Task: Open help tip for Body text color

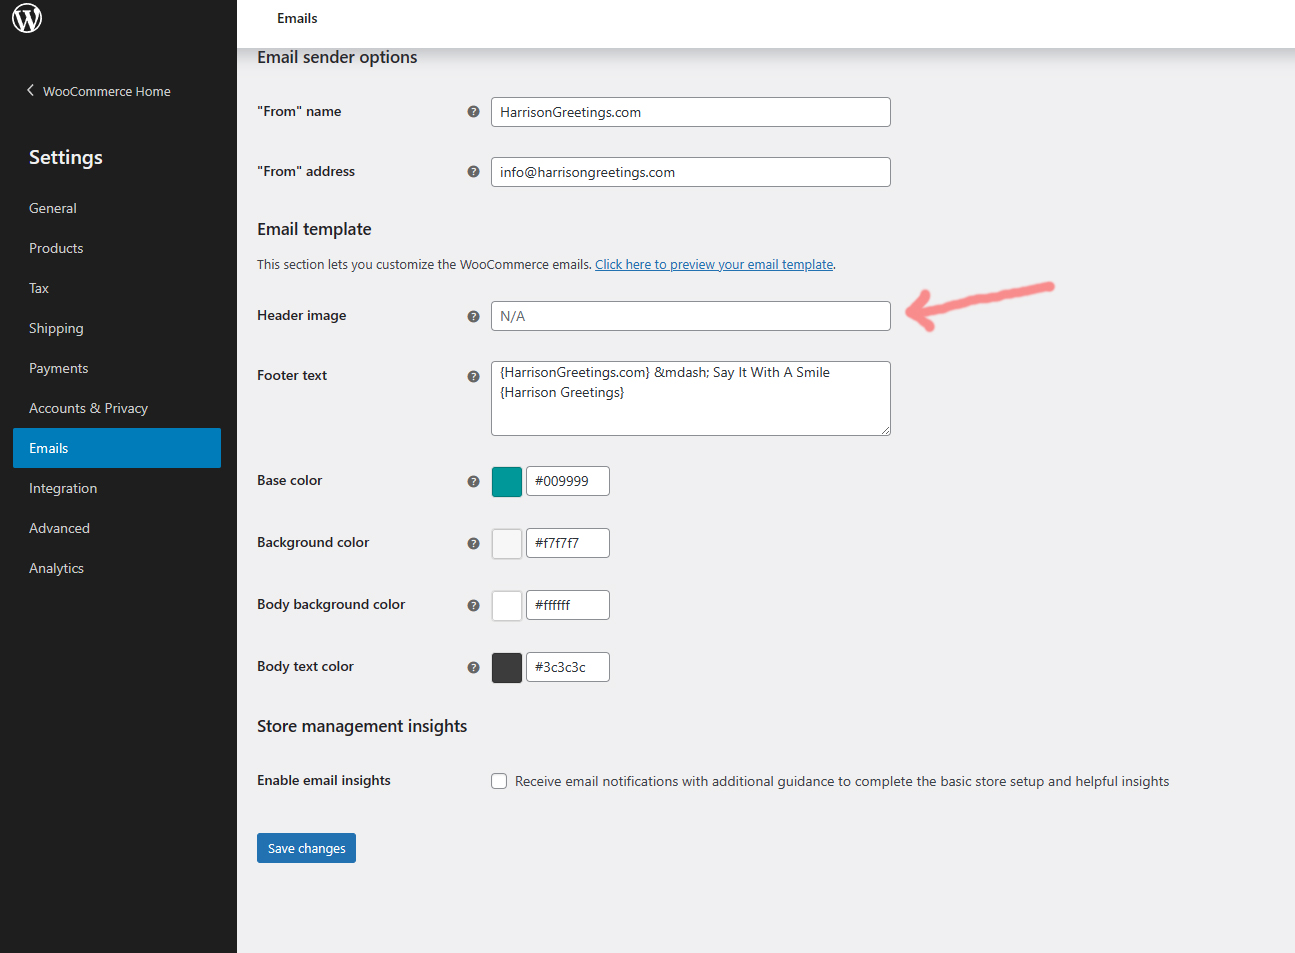Action: point(473,667)
